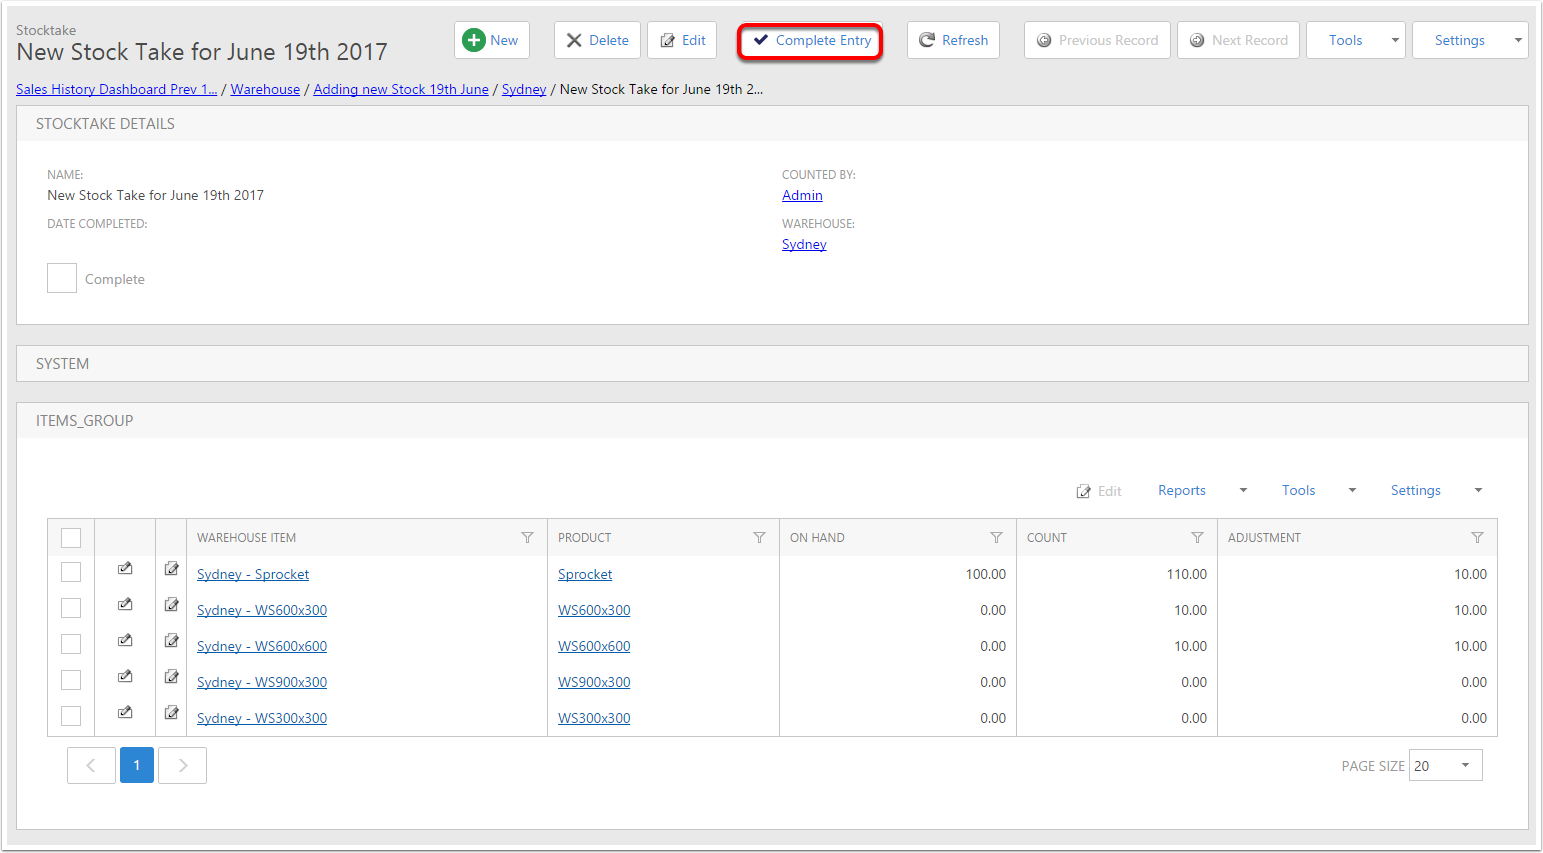Toggle the select-all header checkbox

pos(71,538)
